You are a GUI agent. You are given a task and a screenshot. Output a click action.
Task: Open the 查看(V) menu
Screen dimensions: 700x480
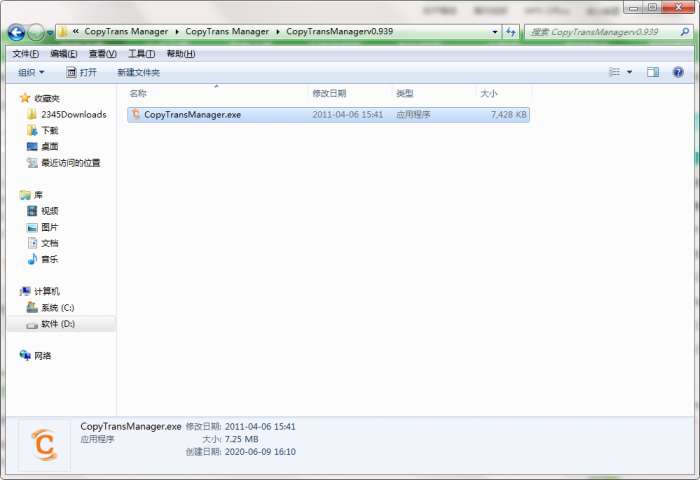[103, 54]
